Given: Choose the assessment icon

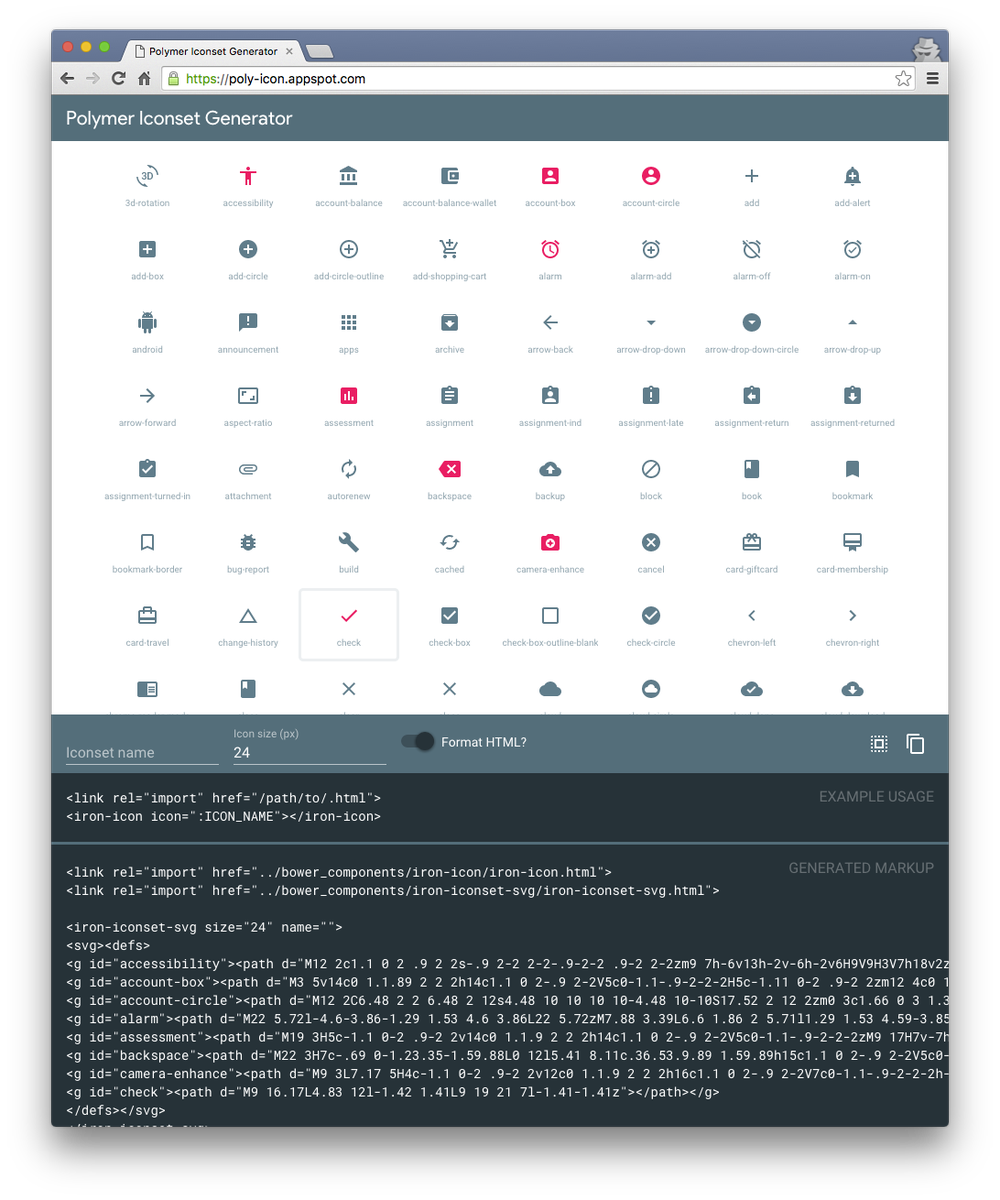Looking at the screenshot, I should pyautogui.click(x=348, y=396).
